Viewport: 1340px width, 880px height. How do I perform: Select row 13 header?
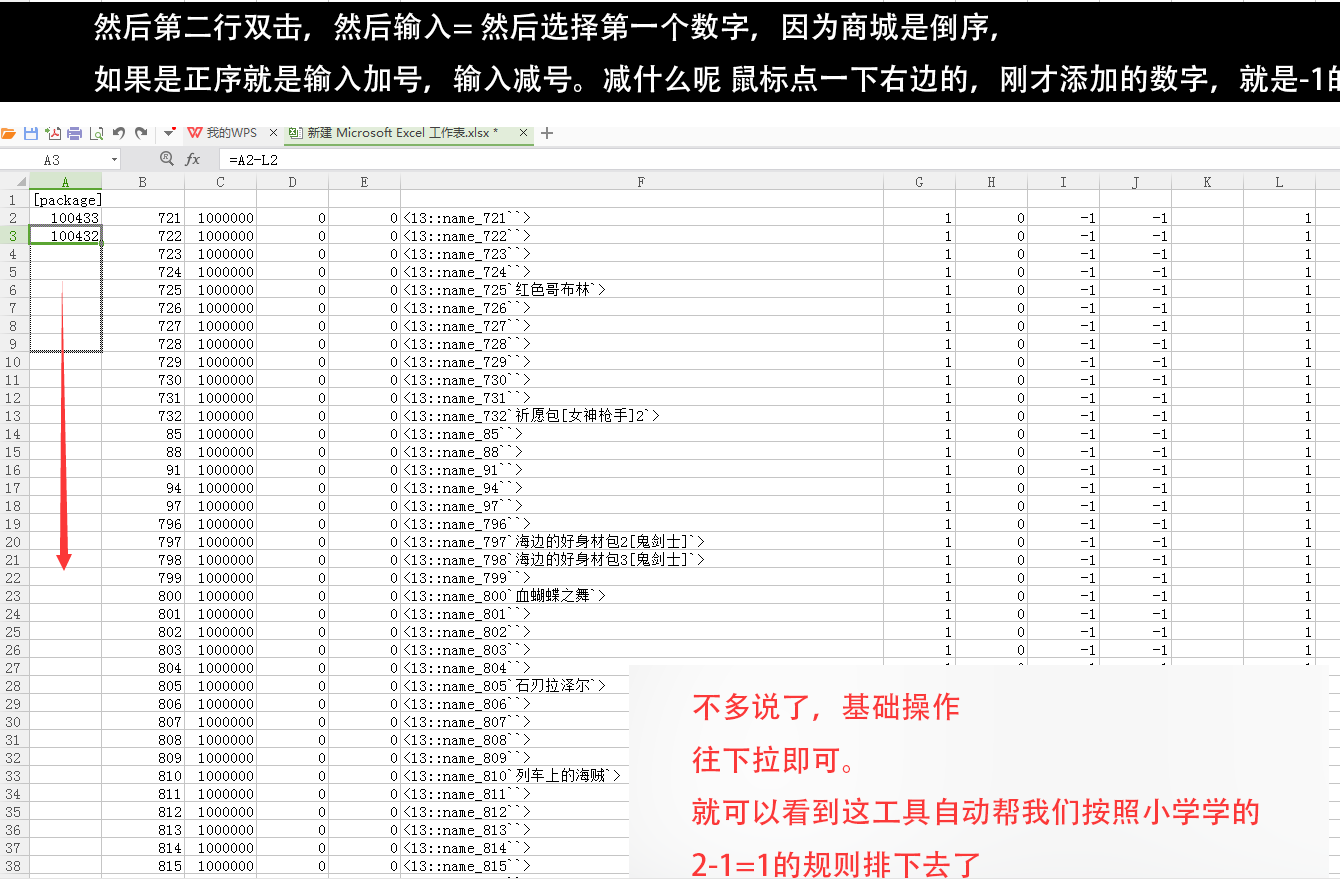pos(14,416)
